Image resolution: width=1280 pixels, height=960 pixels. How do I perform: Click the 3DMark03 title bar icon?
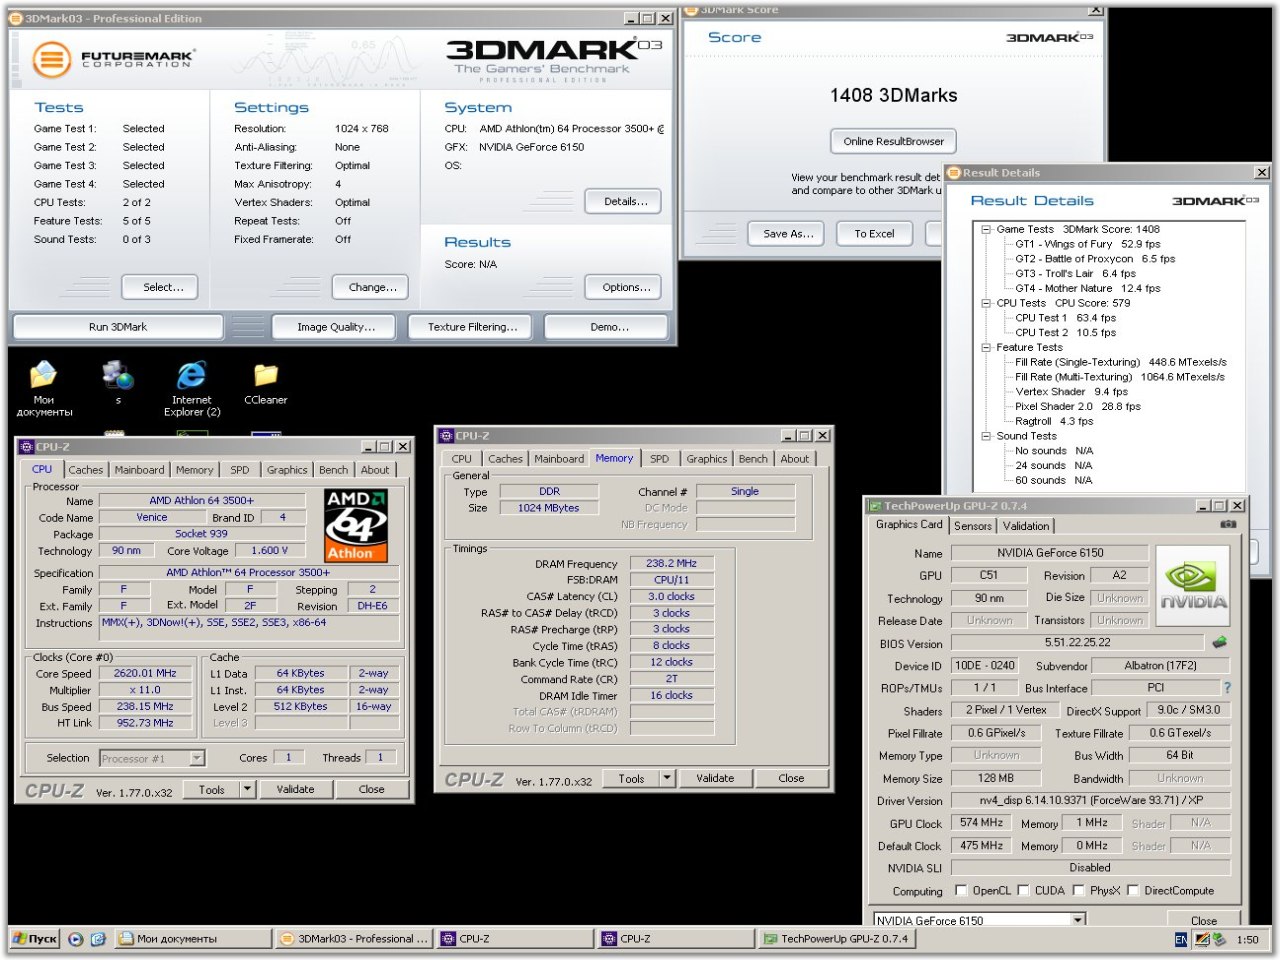tap(17, 18)
